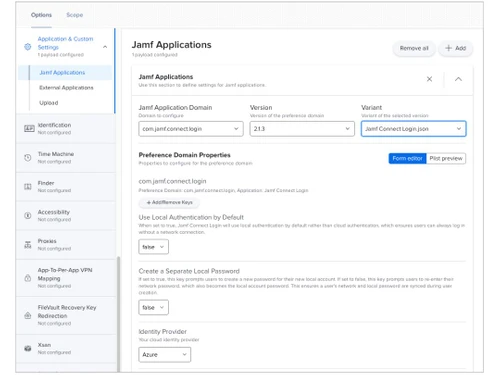Select External Applications in the sidebar
500x375 pixels.
point(66,88)
